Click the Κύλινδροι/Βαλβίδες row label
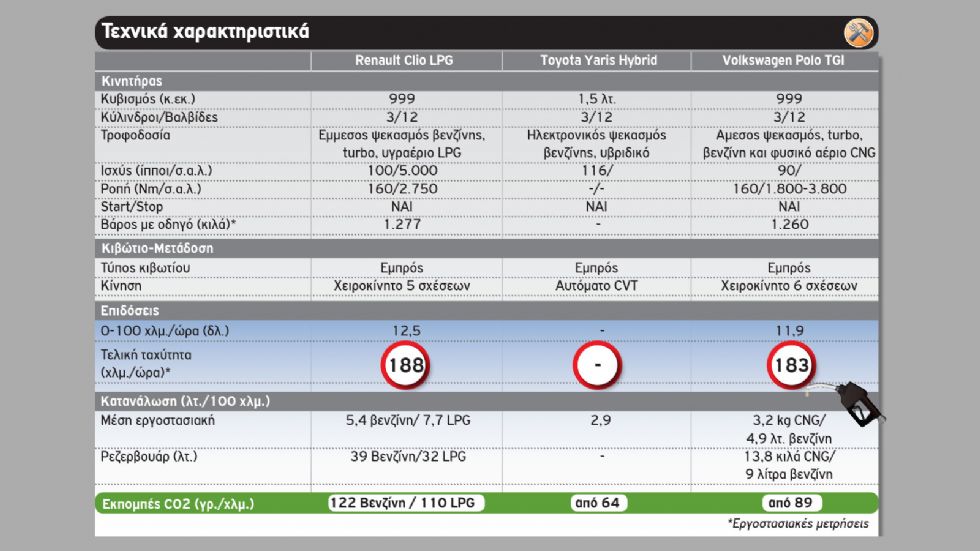This screenshot has width=980, height=551. [159, 117]
